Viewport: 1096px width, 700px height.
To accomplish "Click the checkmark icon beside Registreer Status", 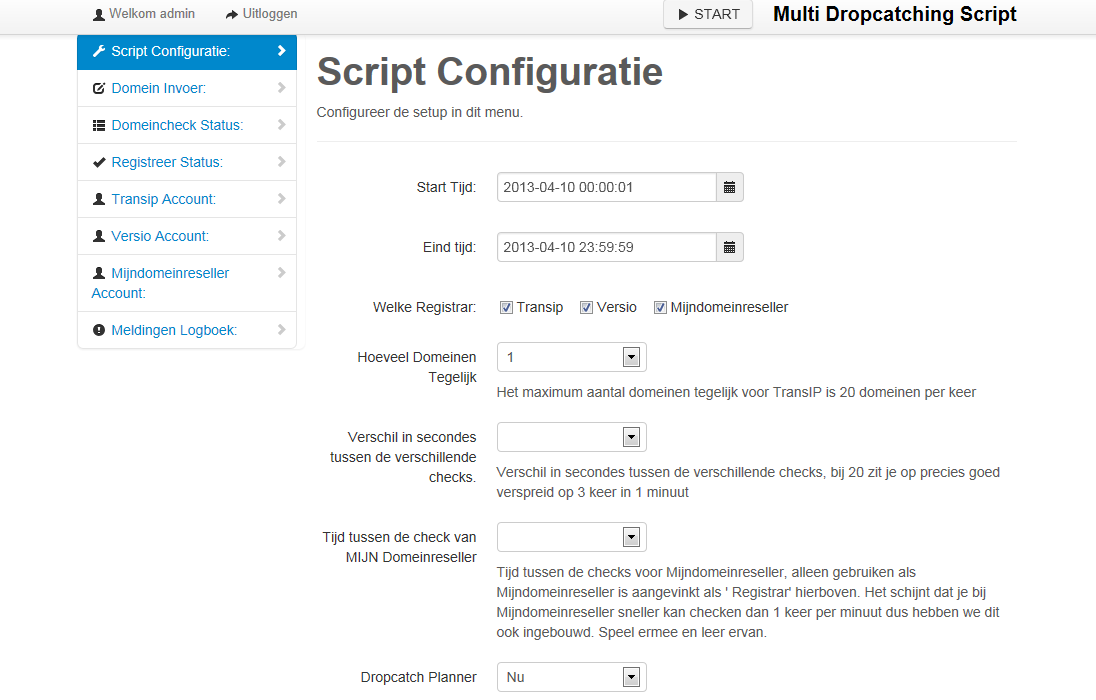I will click(x=98, y=162).
